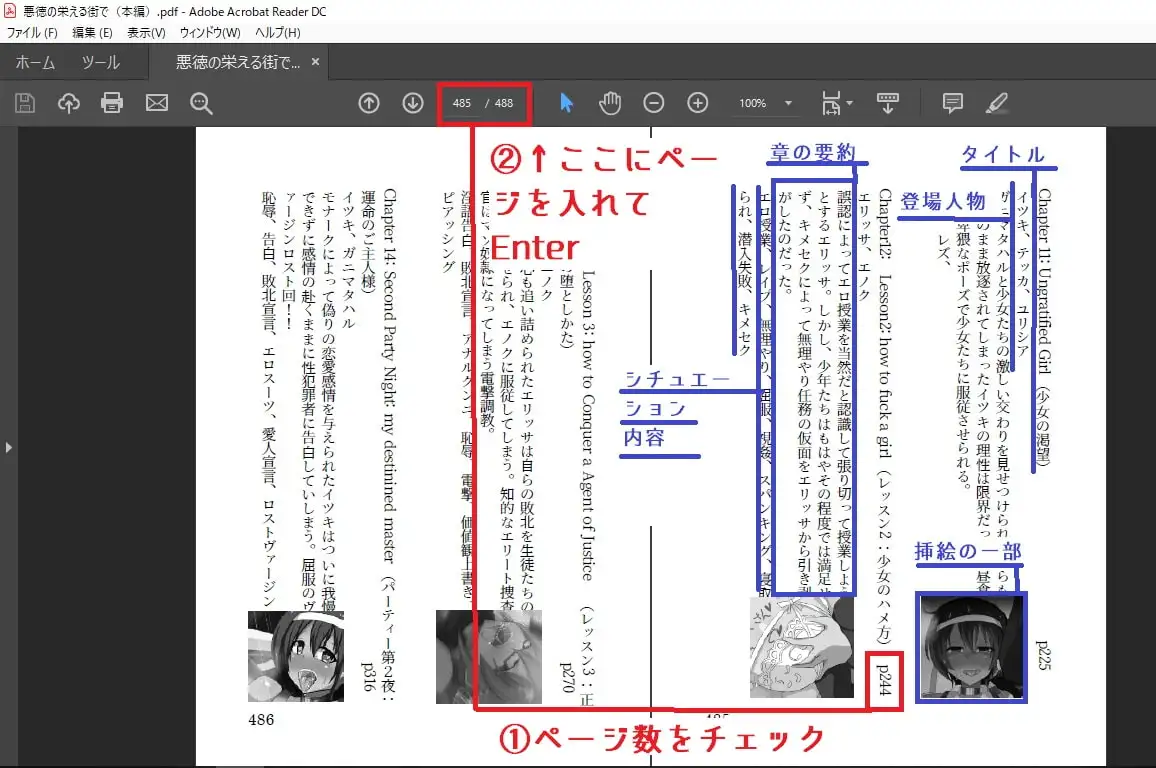
Task: Open the Comment annotation icon
Action: (x=951, y=103)
